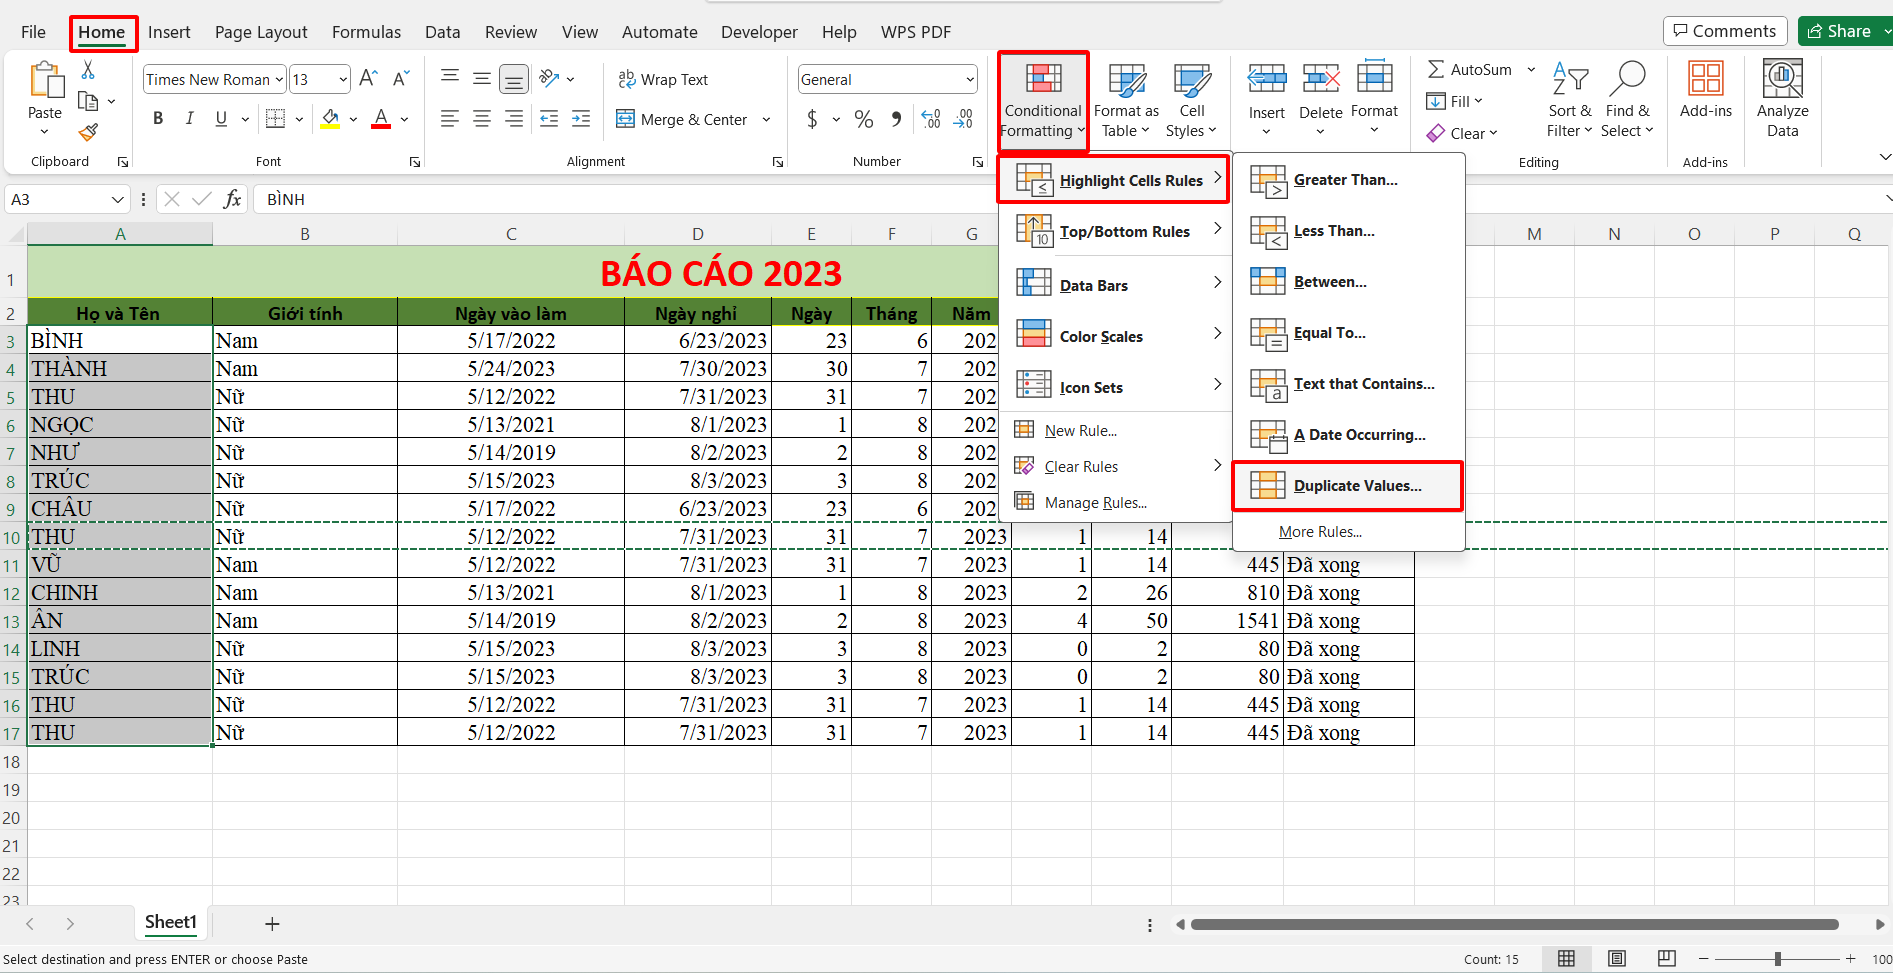Image resolution: width=1893 pixels, height=973 pixels.
Task: Click the Analyze Data icon
Action: 1782,98
